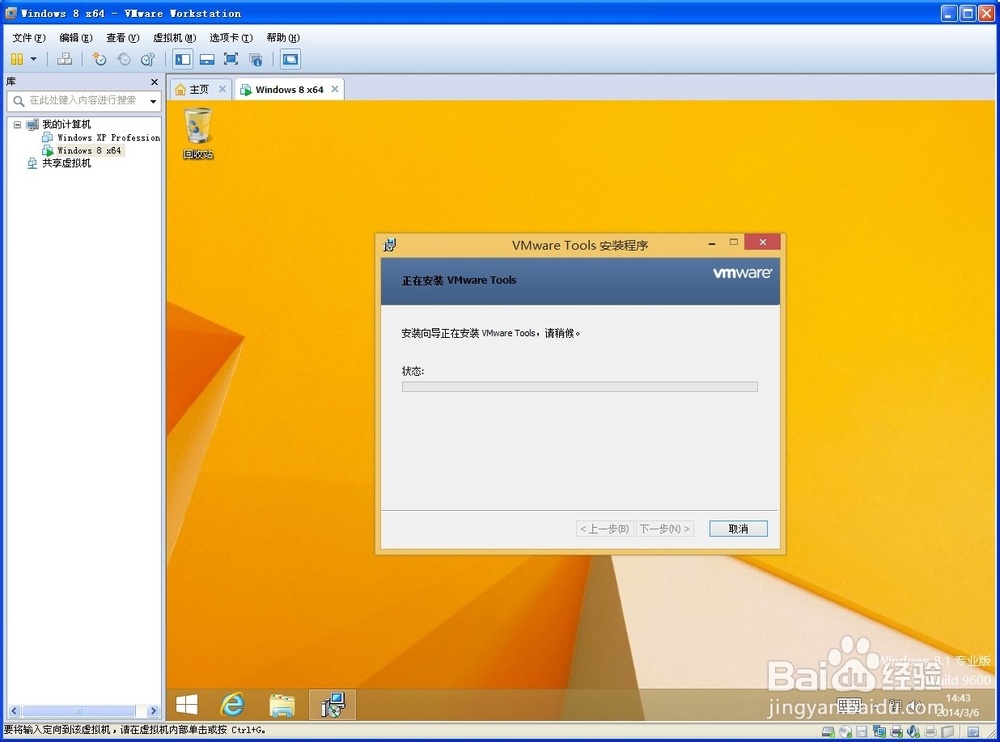Screen dimensions: 1000x742
Task: Click the Suspend (pause) toolbar icon
Action: coord(17,59)
